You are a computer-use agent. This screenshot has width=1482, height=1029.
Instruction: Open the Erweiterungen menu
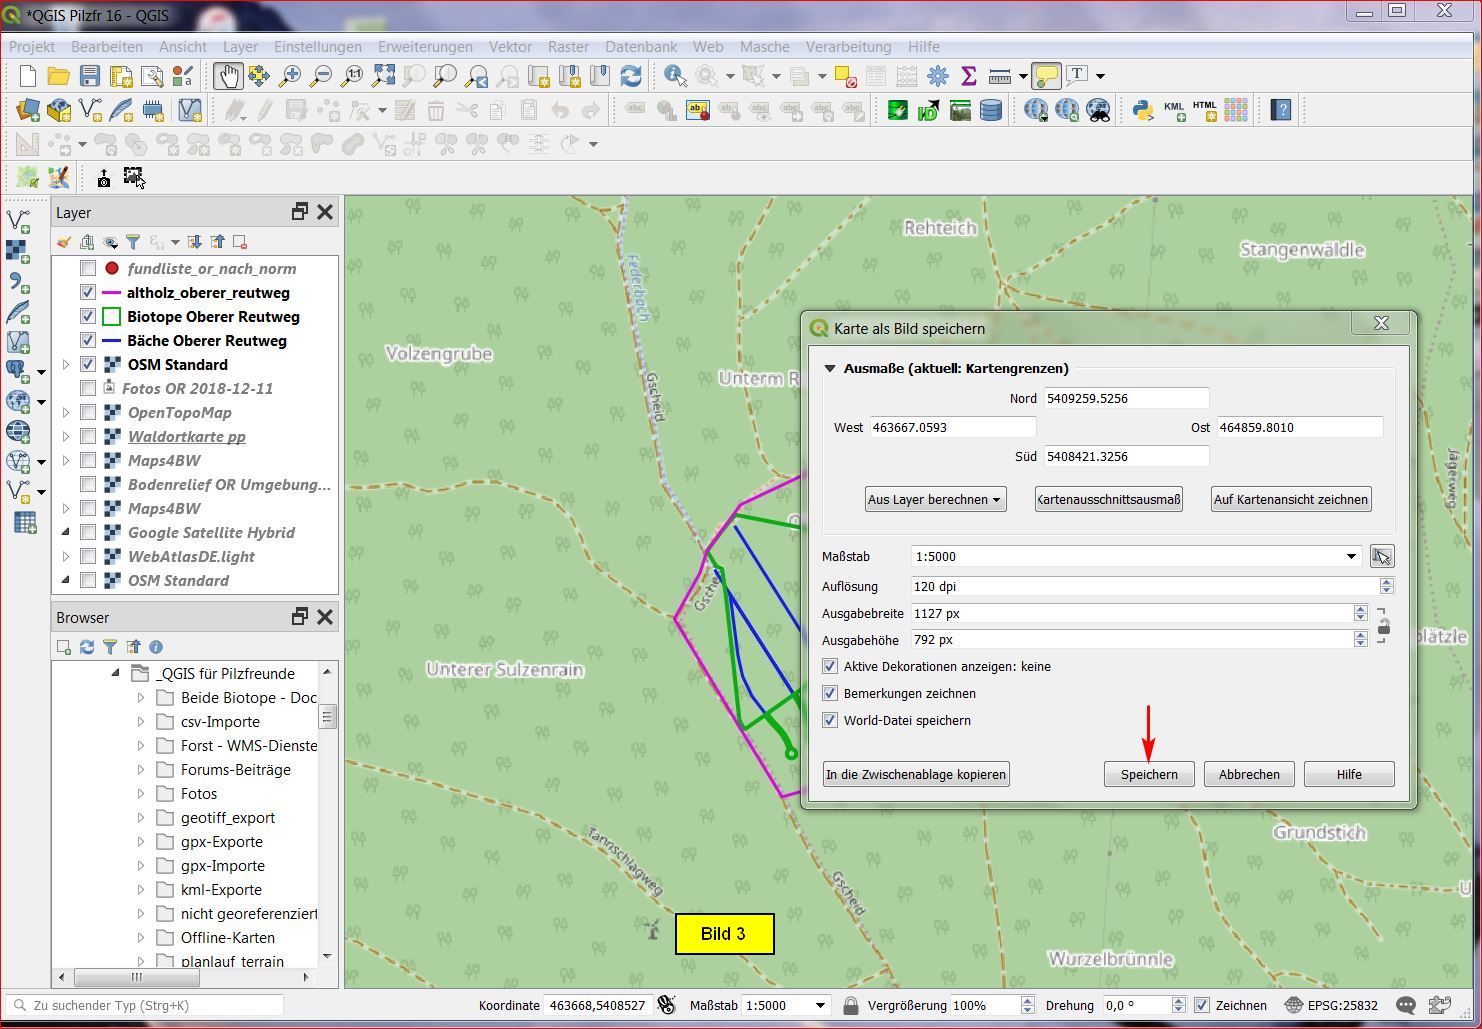(x=425, y=47)
